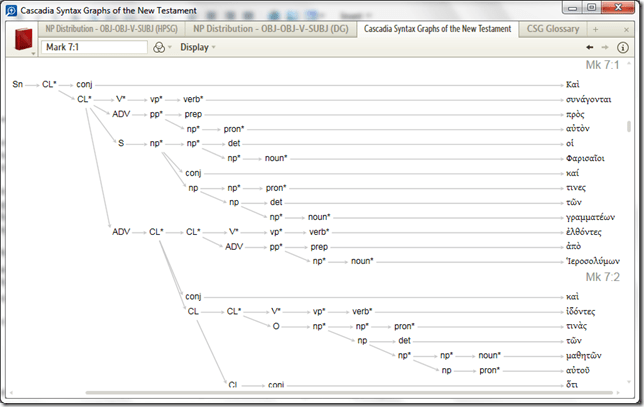
Task: Open the visual filter icon menu
Action: point(160,48)
